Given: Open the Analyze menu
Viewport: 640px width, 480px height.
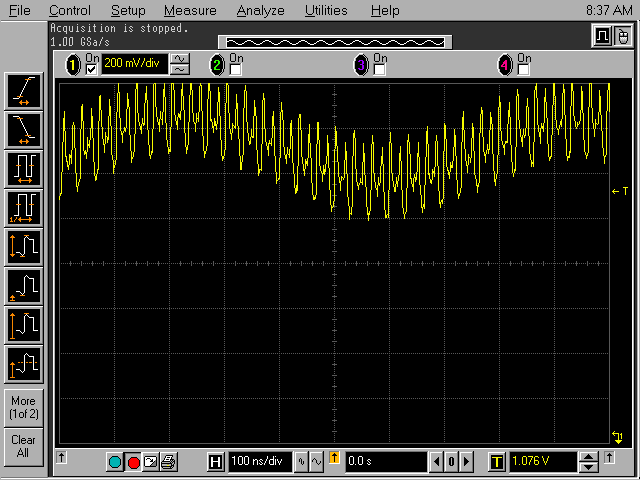Looking at the screenshot, I should (260, 11).
